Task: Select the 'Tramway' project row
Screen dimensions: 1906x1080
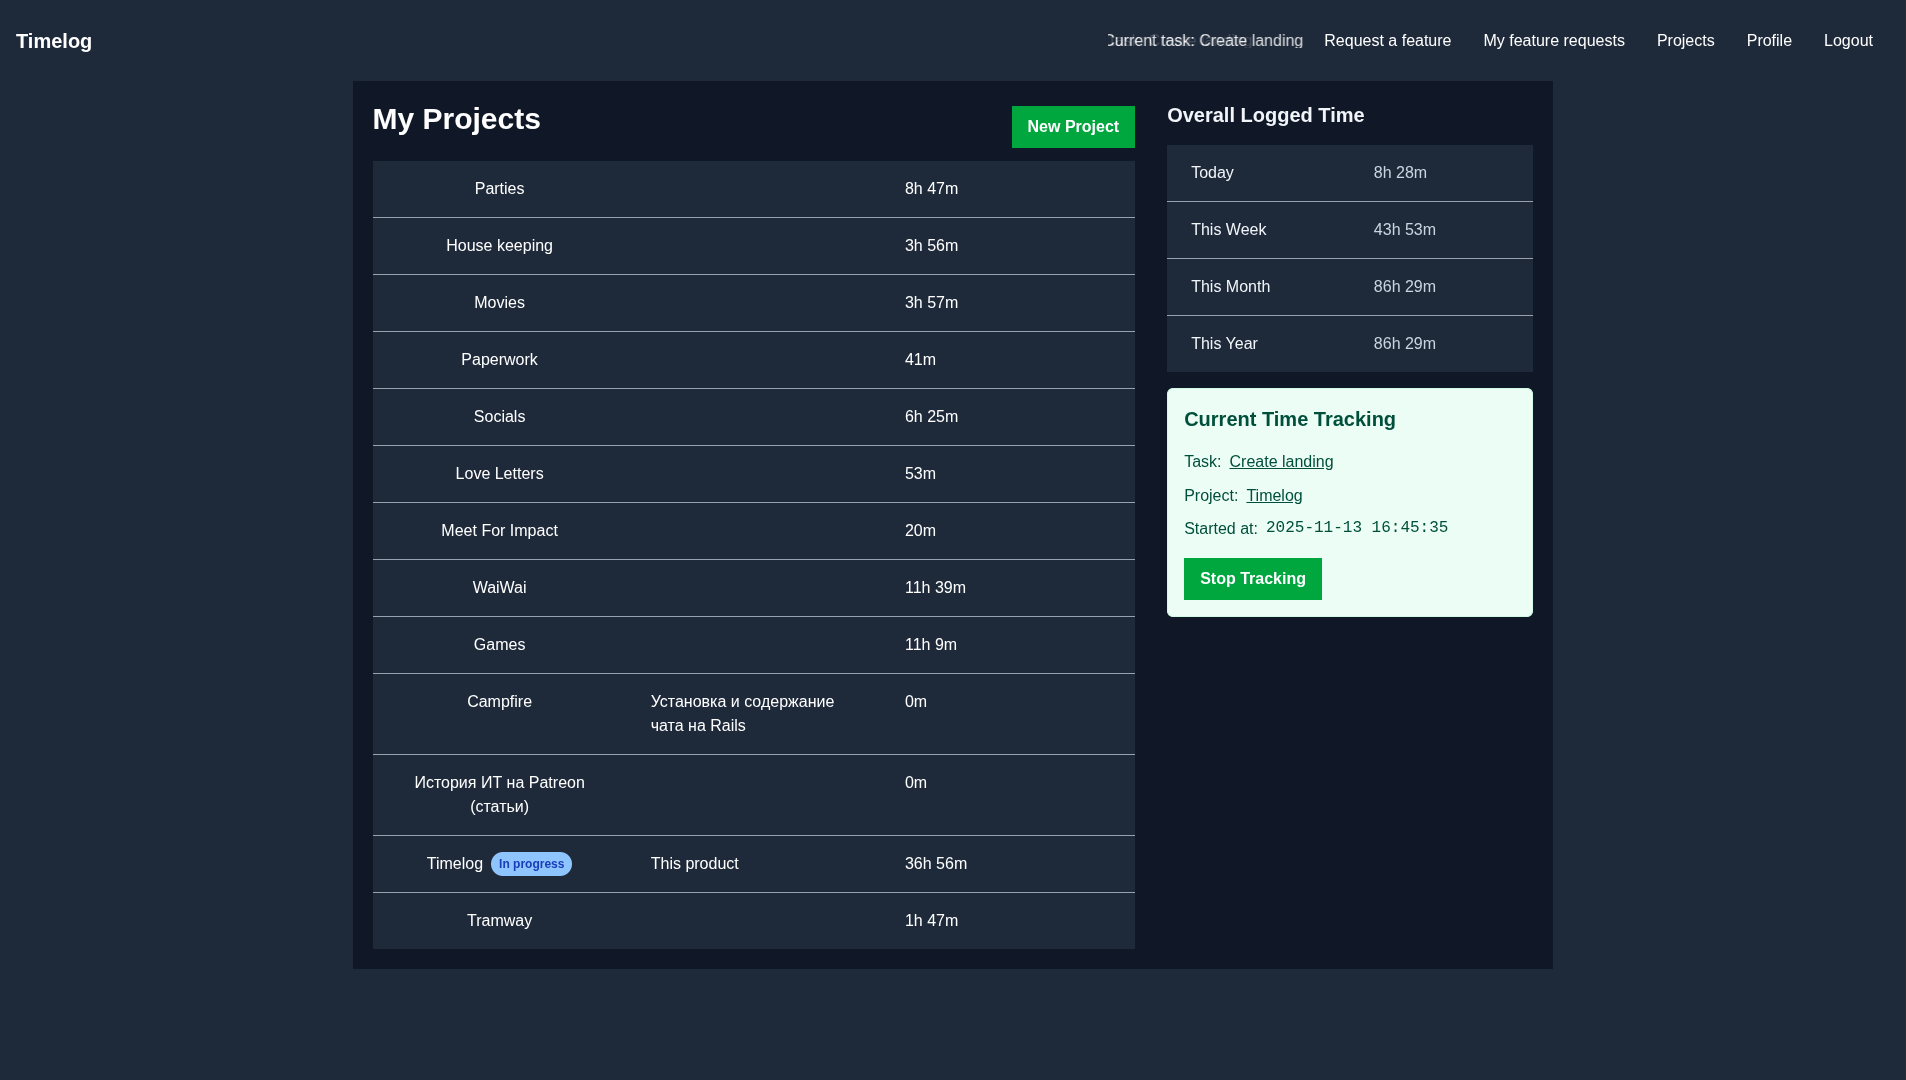Action: pyautogui.click(x=499, y=921)
